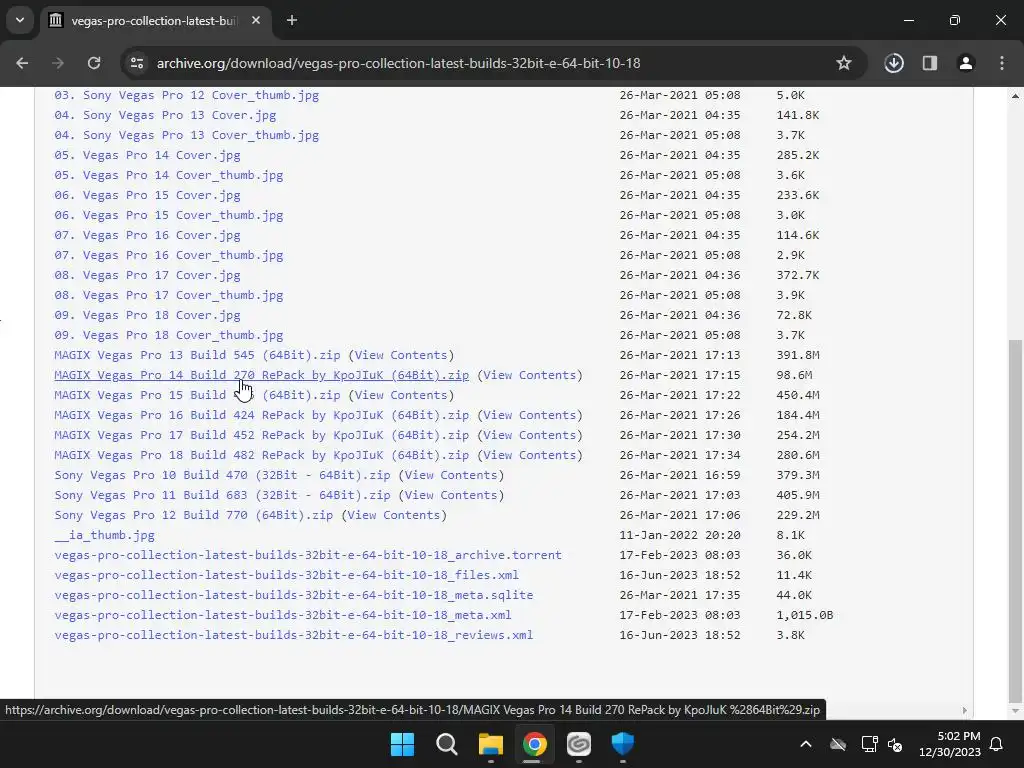Click the scroll down arrow of page

pyautogui.click(x=1015, y=711)
